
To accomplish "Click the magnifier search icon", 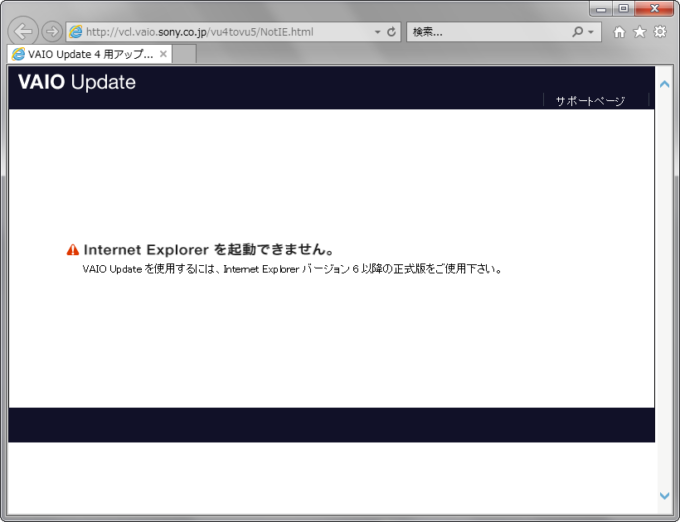I will tap(579, 32).
